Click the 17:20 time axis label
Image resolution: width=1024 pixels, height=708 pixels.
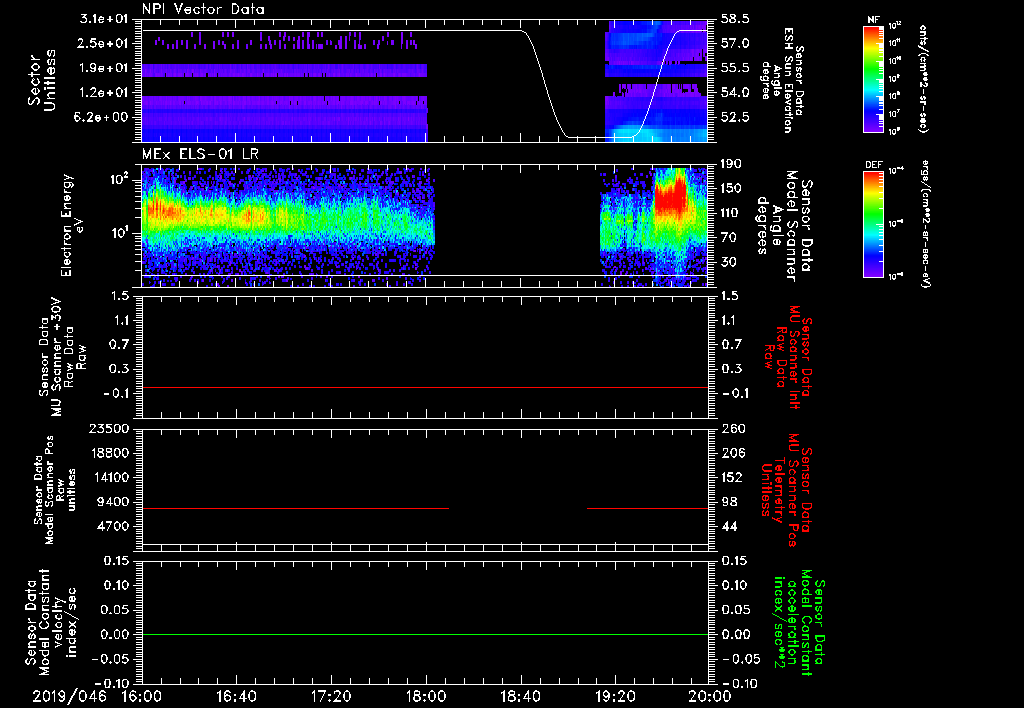(x=331, y=696)
